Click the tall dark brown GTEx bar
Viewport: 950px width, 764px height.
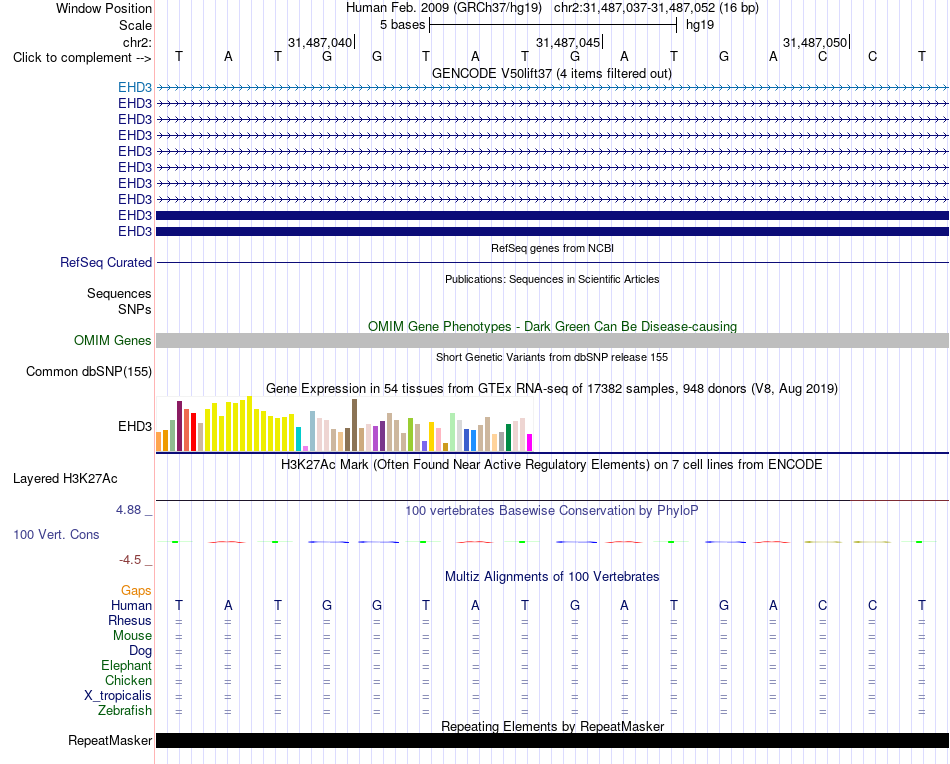354,425
